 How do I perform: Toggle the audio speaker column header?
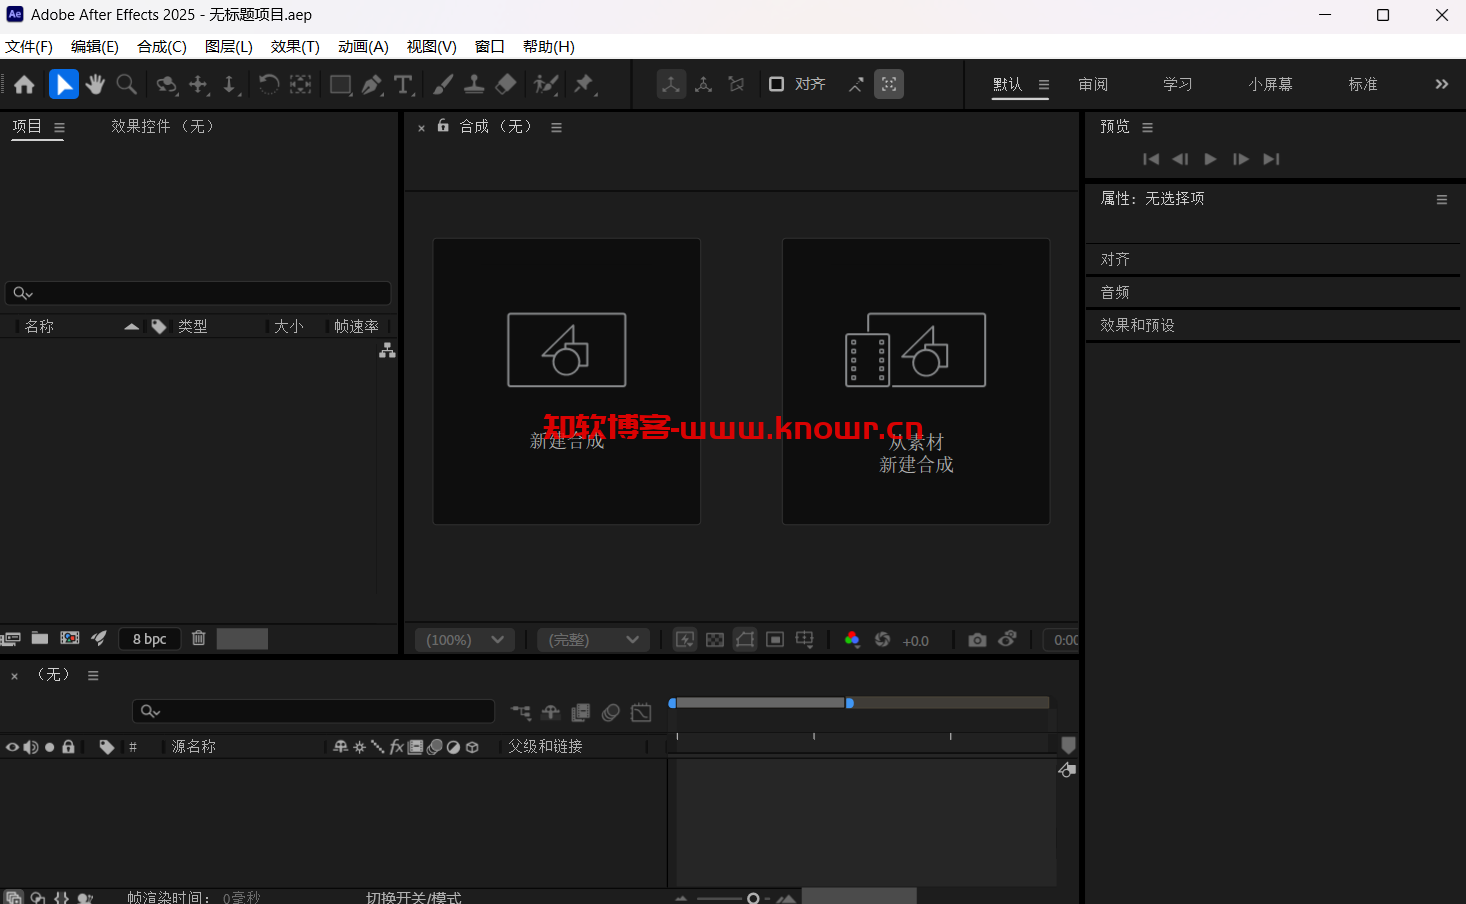(31, 747)
